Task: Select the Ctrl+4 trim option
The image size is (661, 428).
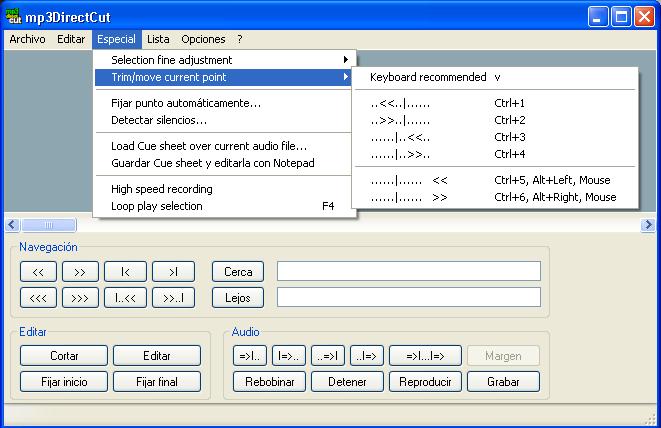Action: click(x=495, y=154)
